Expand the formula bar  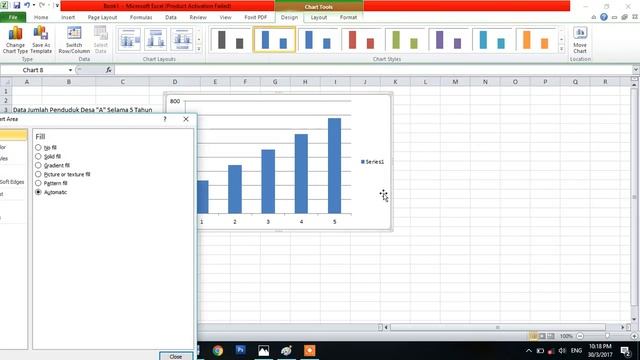[x=636, y=70]
